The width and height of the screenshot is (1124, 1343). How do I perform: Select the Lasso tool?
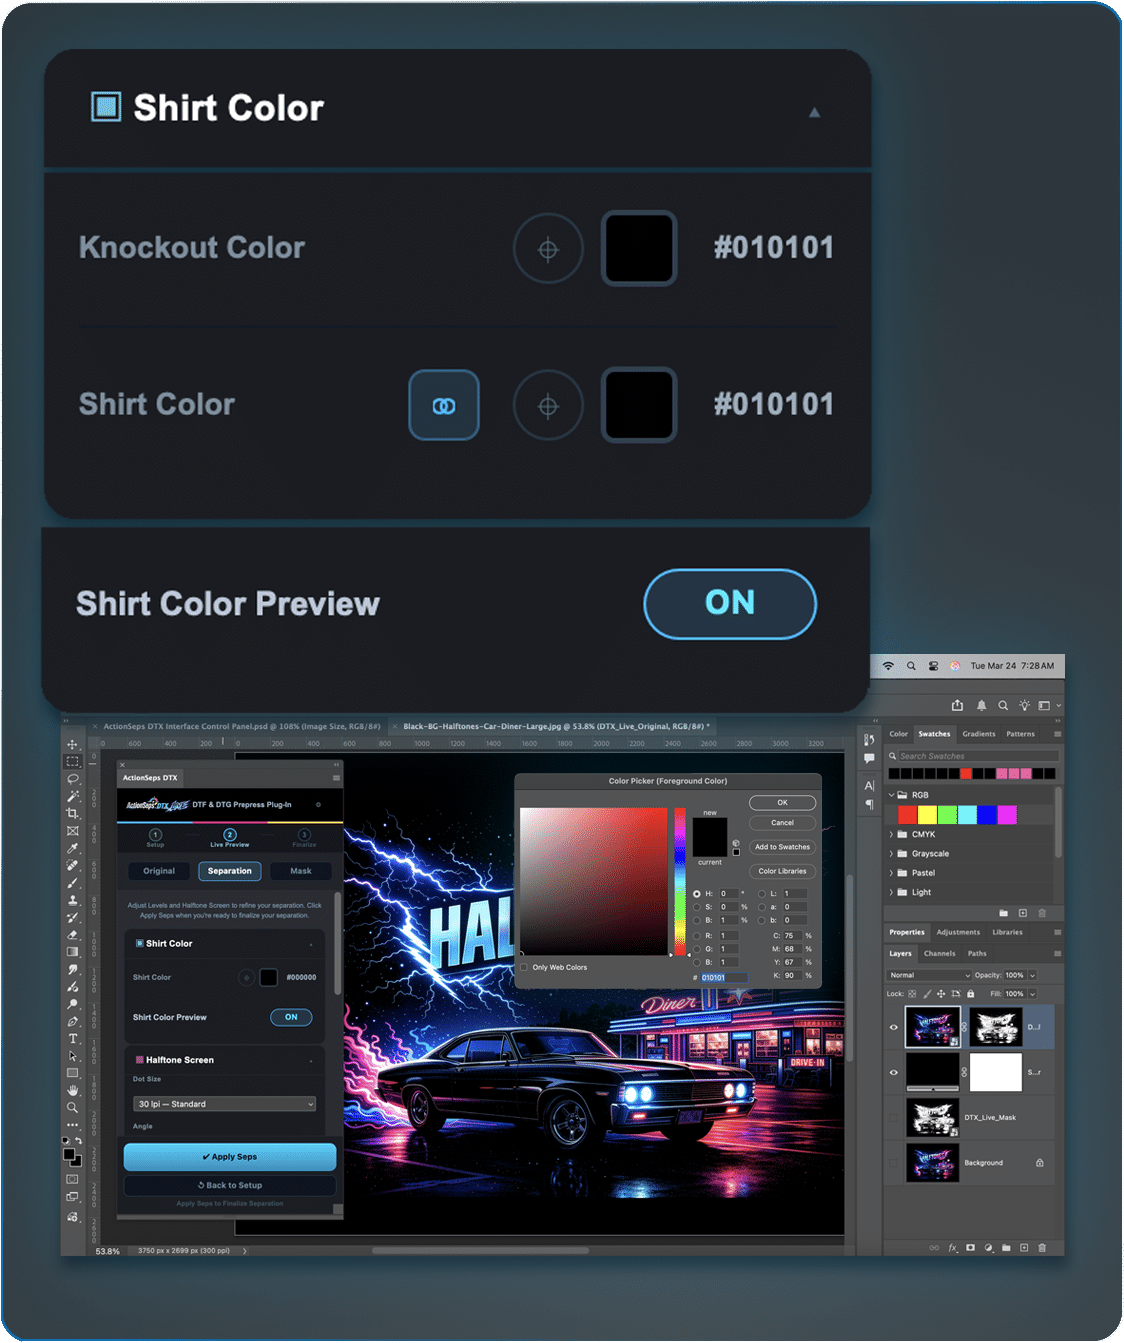click(72, 778)
